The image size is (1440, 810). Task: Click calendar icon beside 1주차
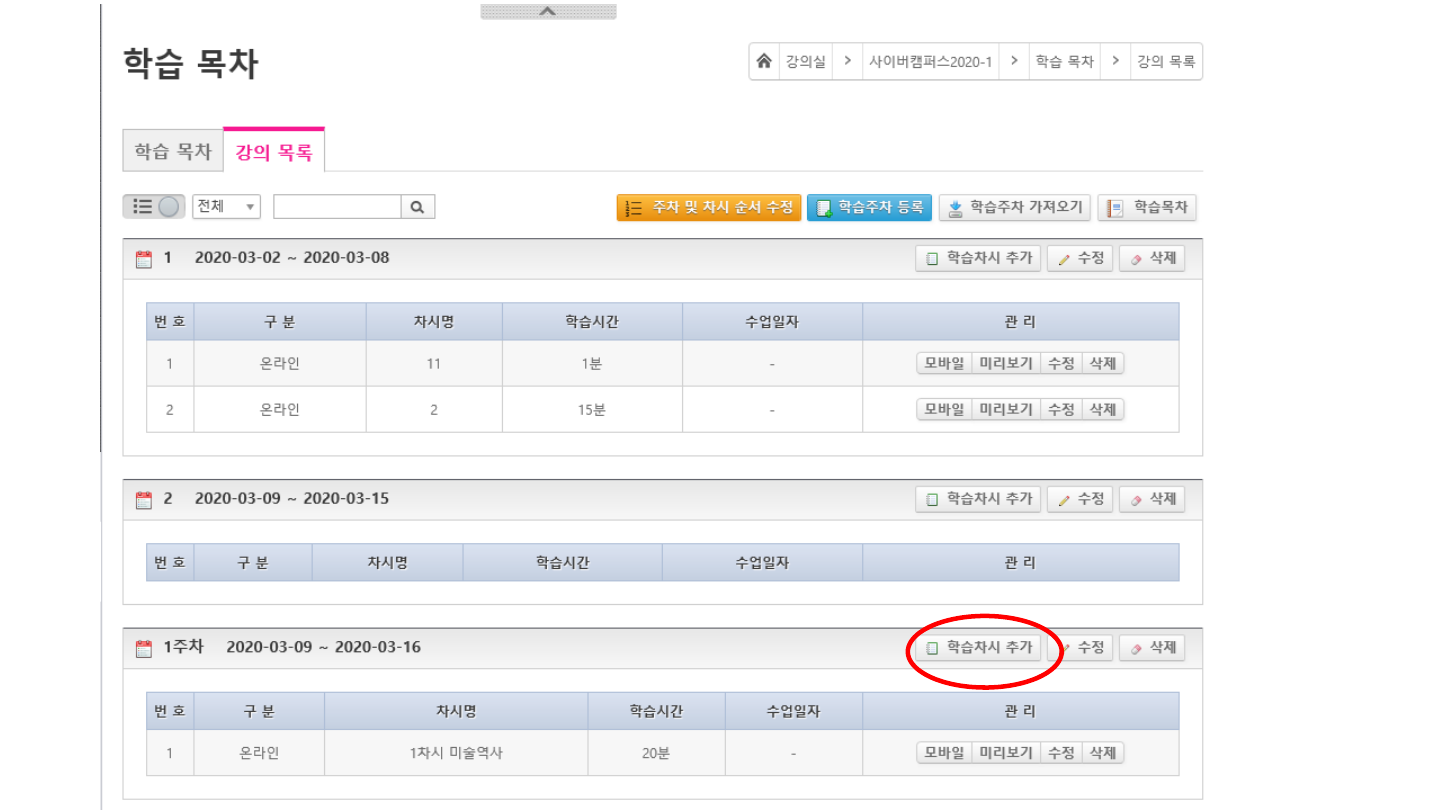[x=144, y=648]
